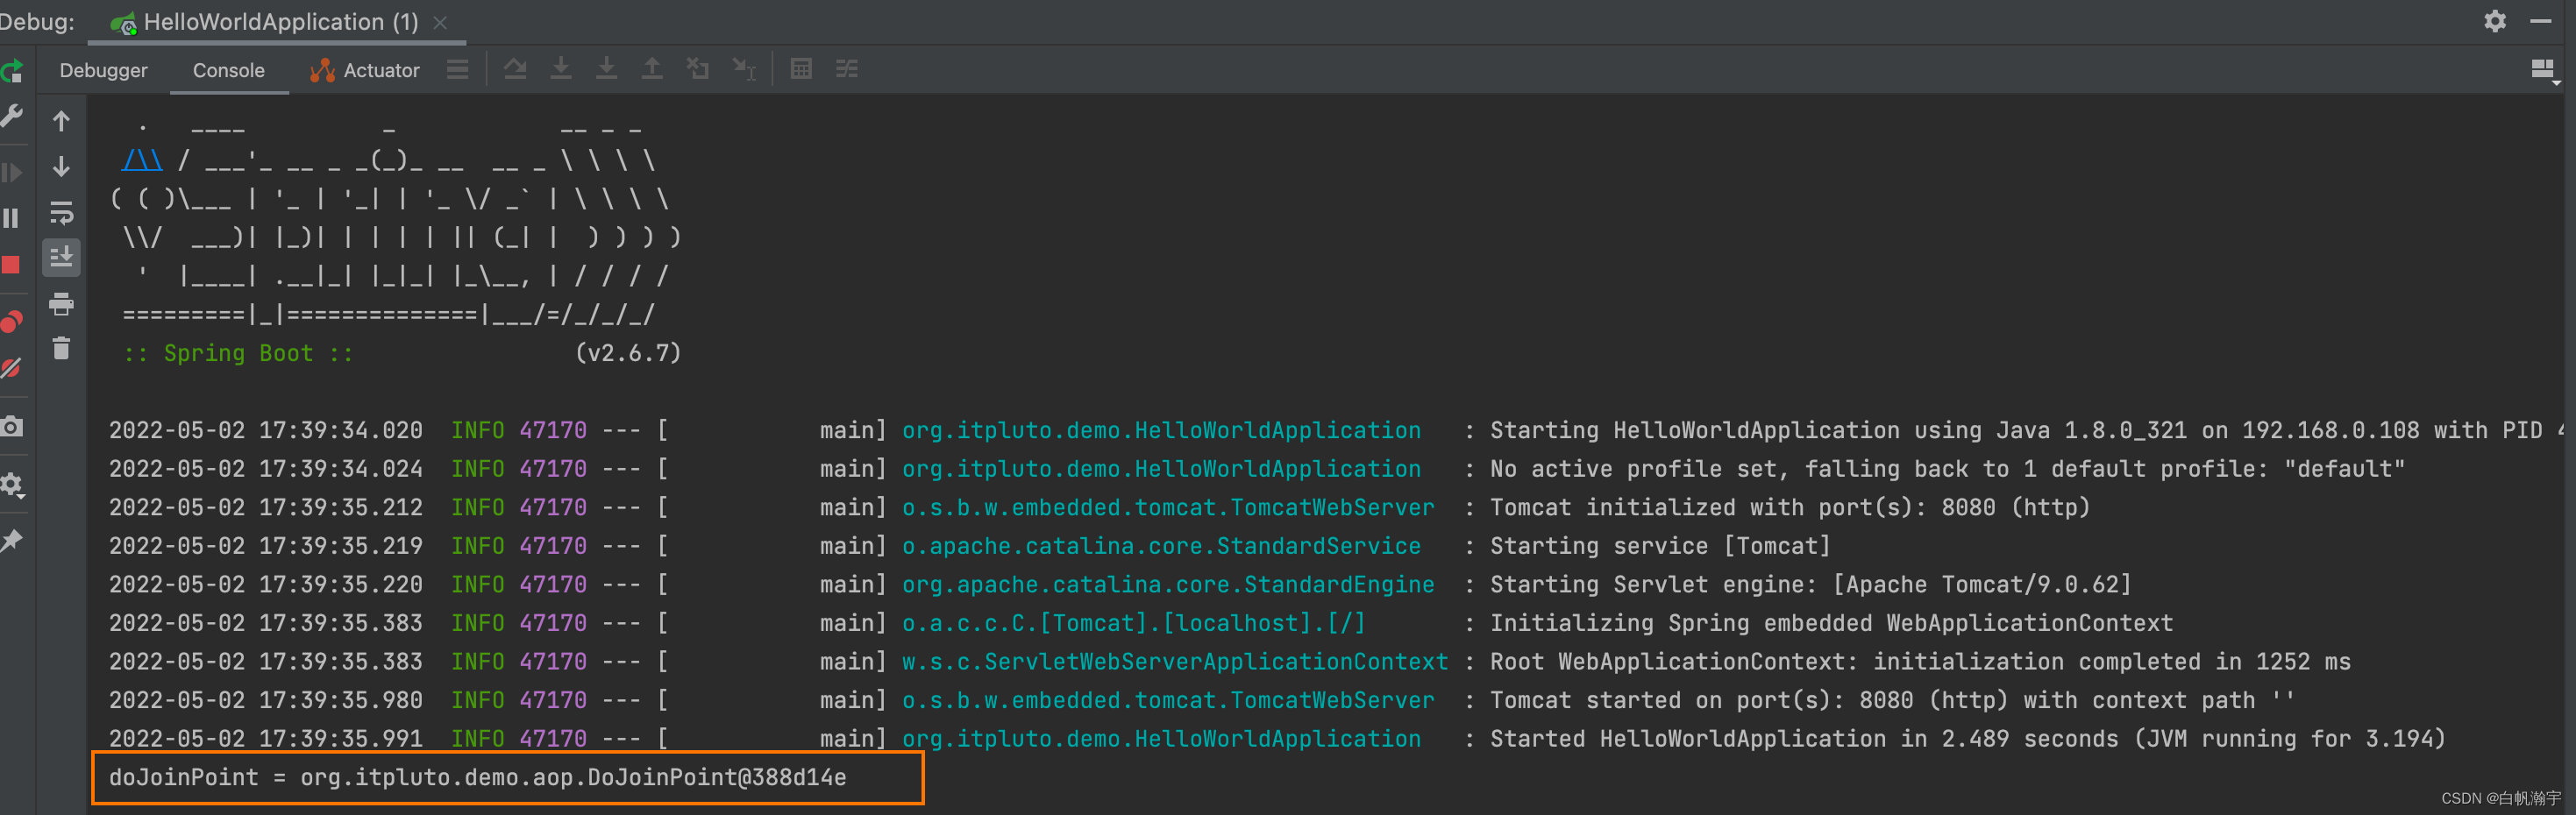The image size is (2576, 815).
Task: Hide the debug tool window with minimize dash
Action: [x=2540, y=21]
